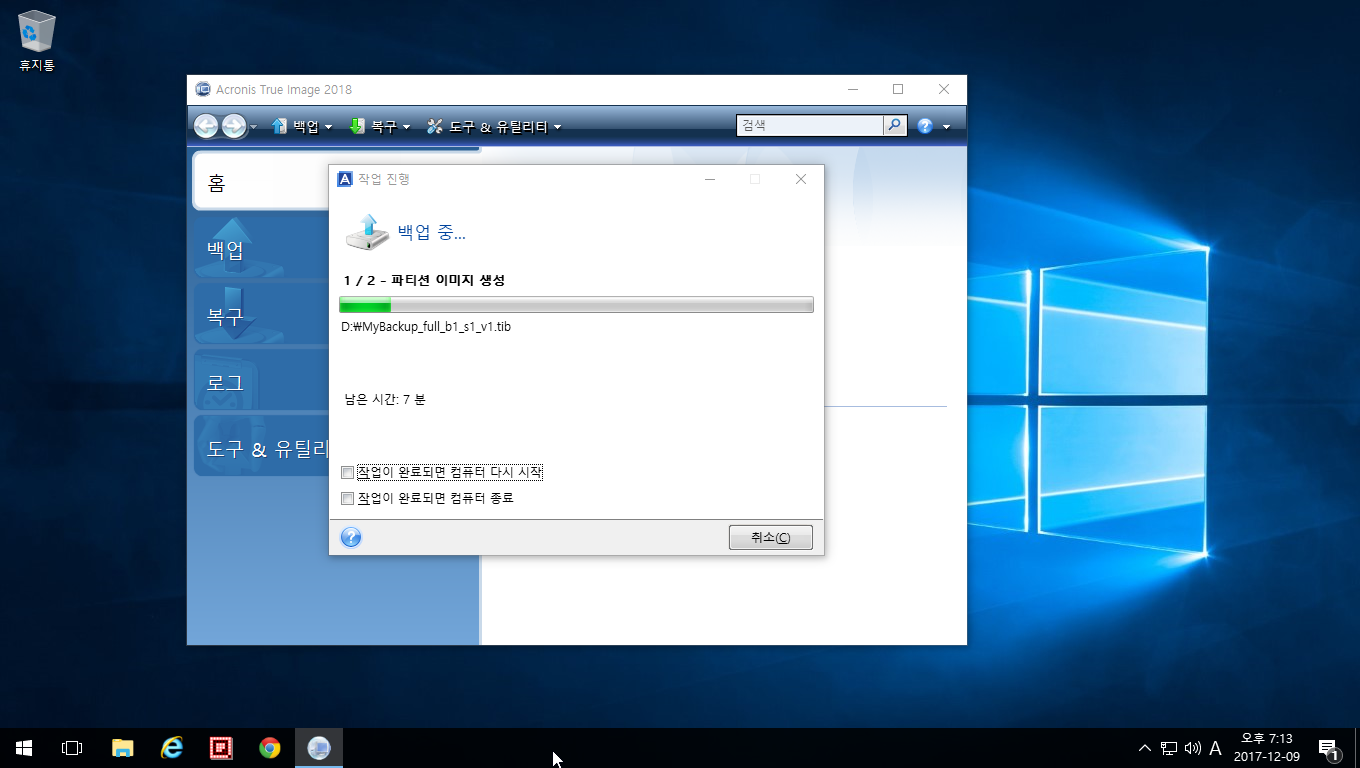This screenshot has height=768, width=1360.
Task: Open the red square app on taskbar
Action: 221,747
